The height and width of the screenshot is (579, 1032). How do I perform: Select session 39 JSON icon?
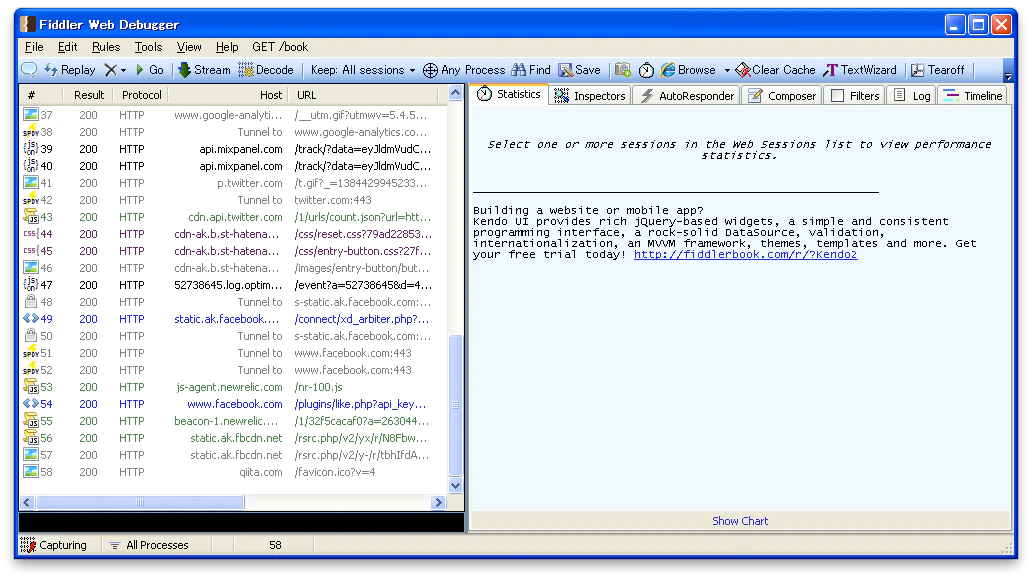tap(30, 149)
